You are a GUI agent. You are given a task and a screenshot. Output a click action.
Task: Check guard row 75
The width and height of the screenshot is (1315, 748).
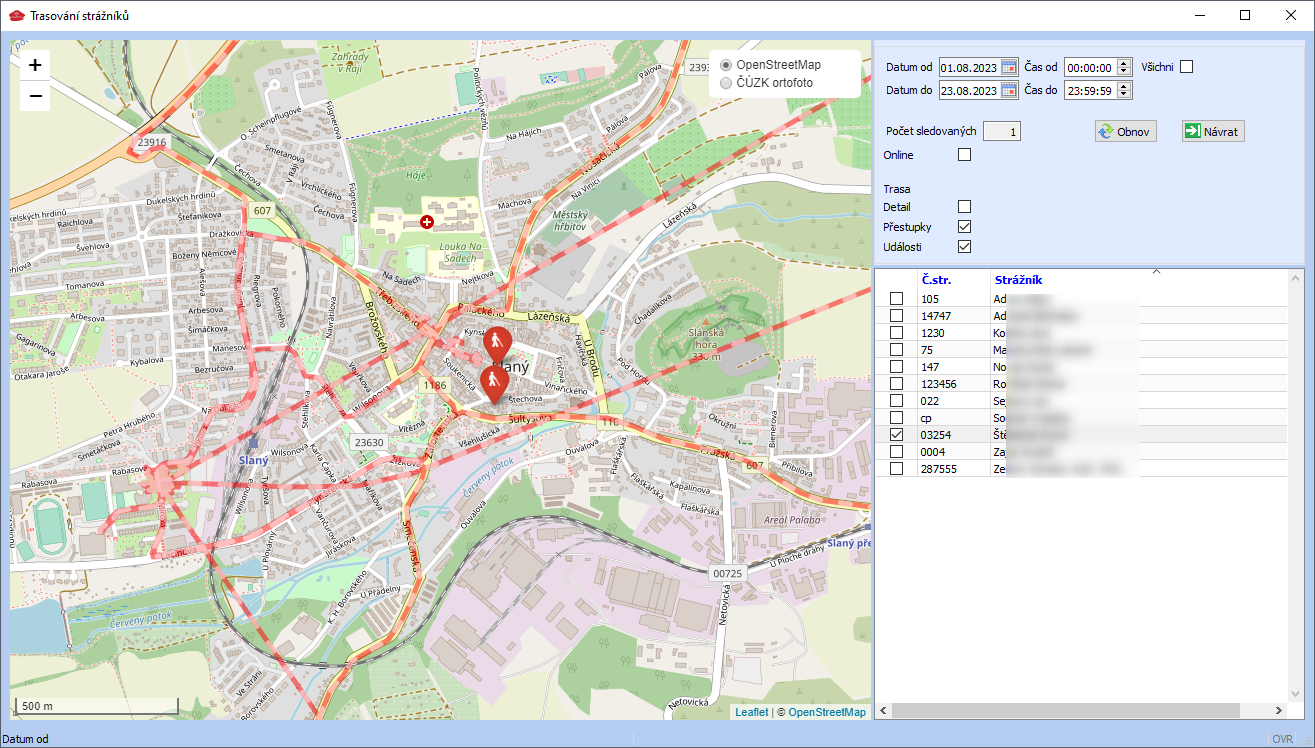tap(897, 350)
